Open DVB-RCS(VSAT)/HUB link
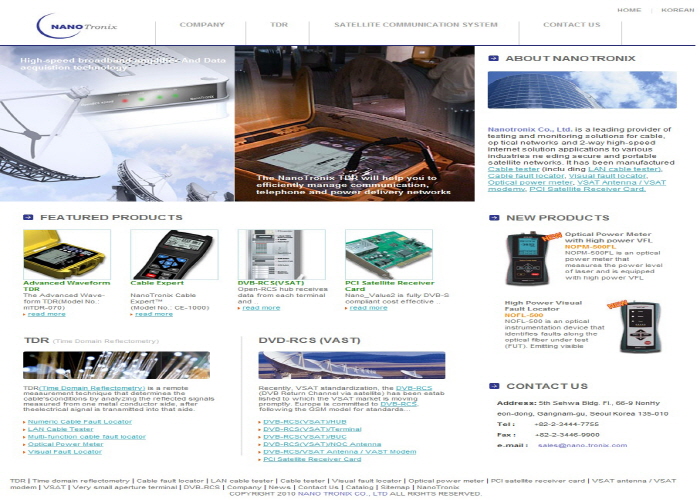700x500 pixels. (305, 421)
